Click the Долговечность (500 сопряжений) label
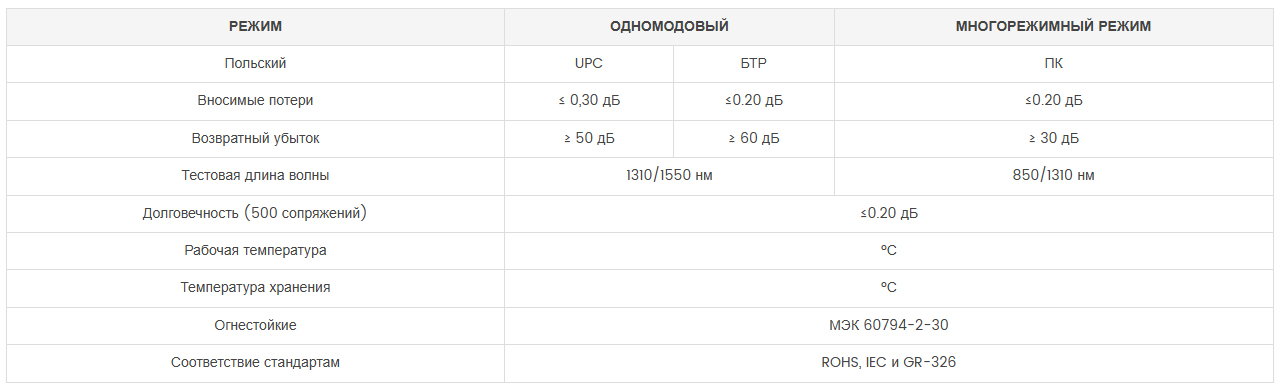The image size is (1280, 387). click(x=255, y=213)
